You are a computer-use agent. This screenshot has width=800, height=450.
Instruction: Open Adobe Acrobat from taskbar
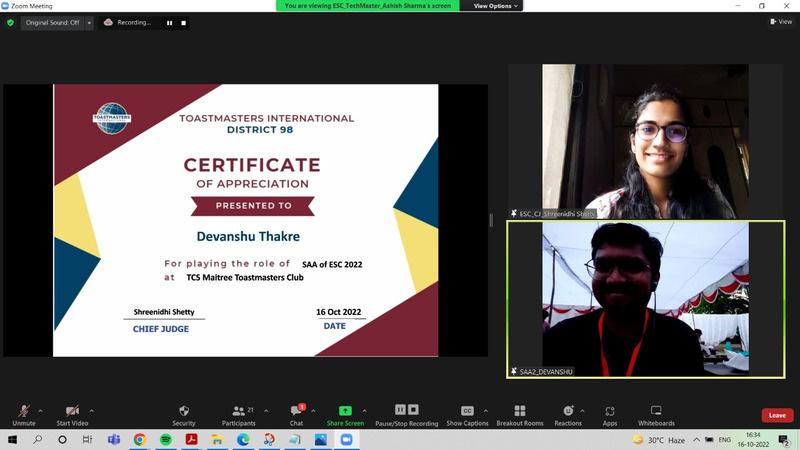191,439
